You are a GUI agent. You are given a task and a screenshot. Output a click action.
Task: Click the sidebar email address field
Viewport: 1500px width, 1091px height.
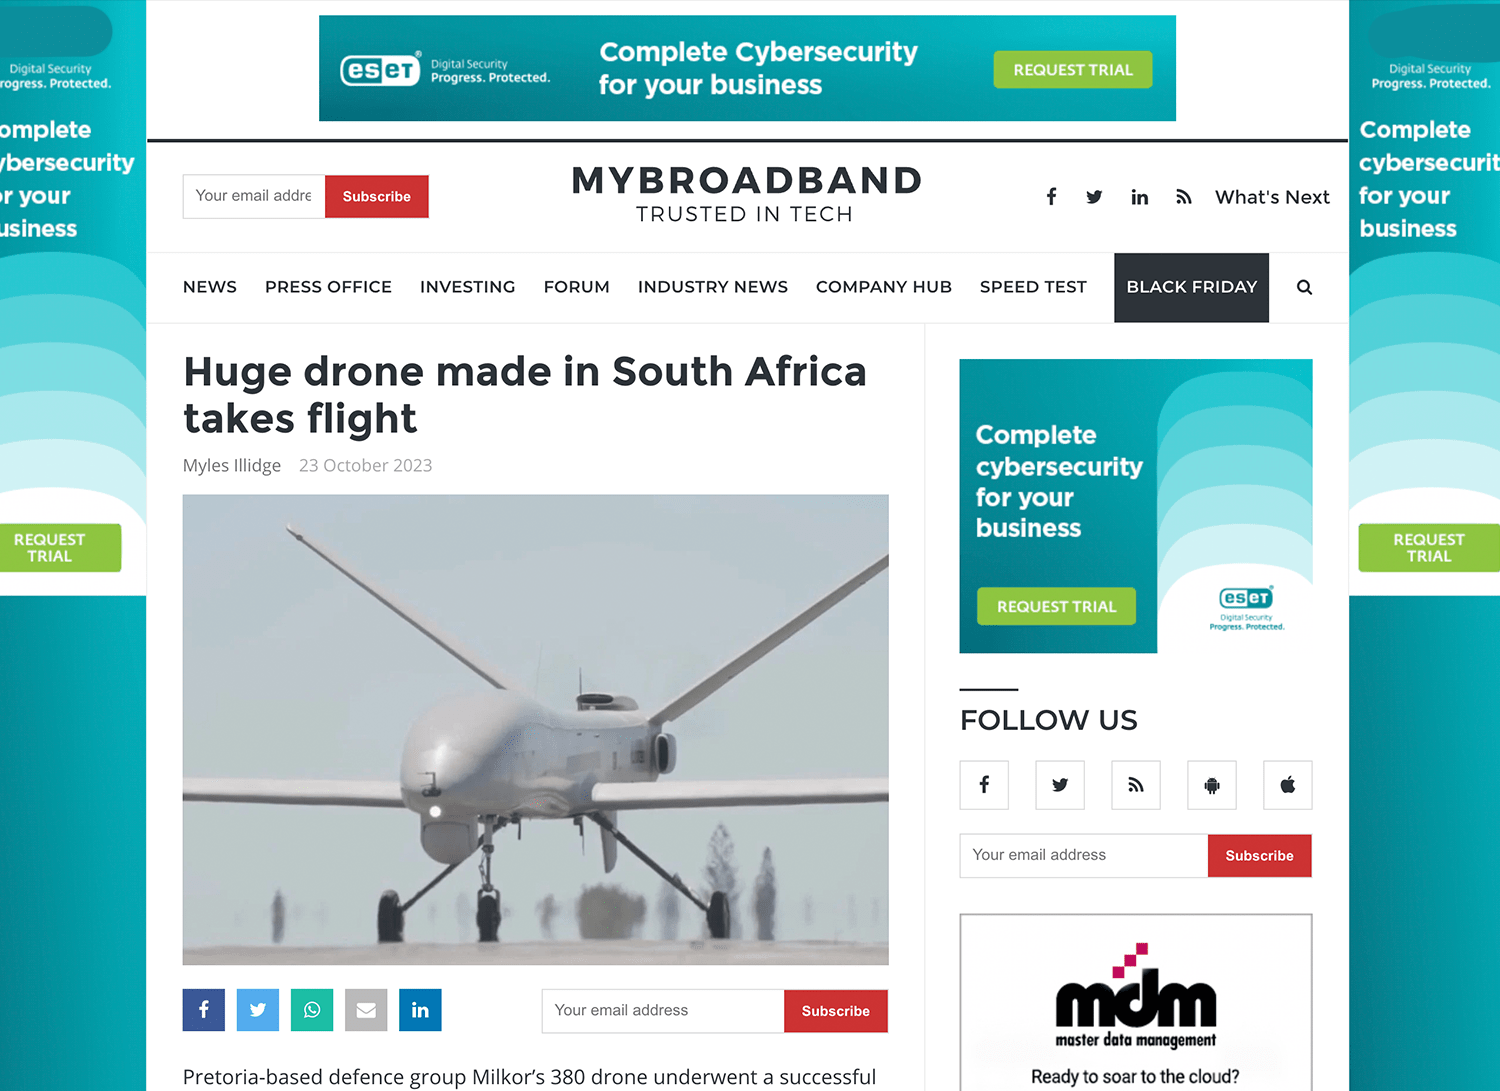click(x=1084, y=856)
